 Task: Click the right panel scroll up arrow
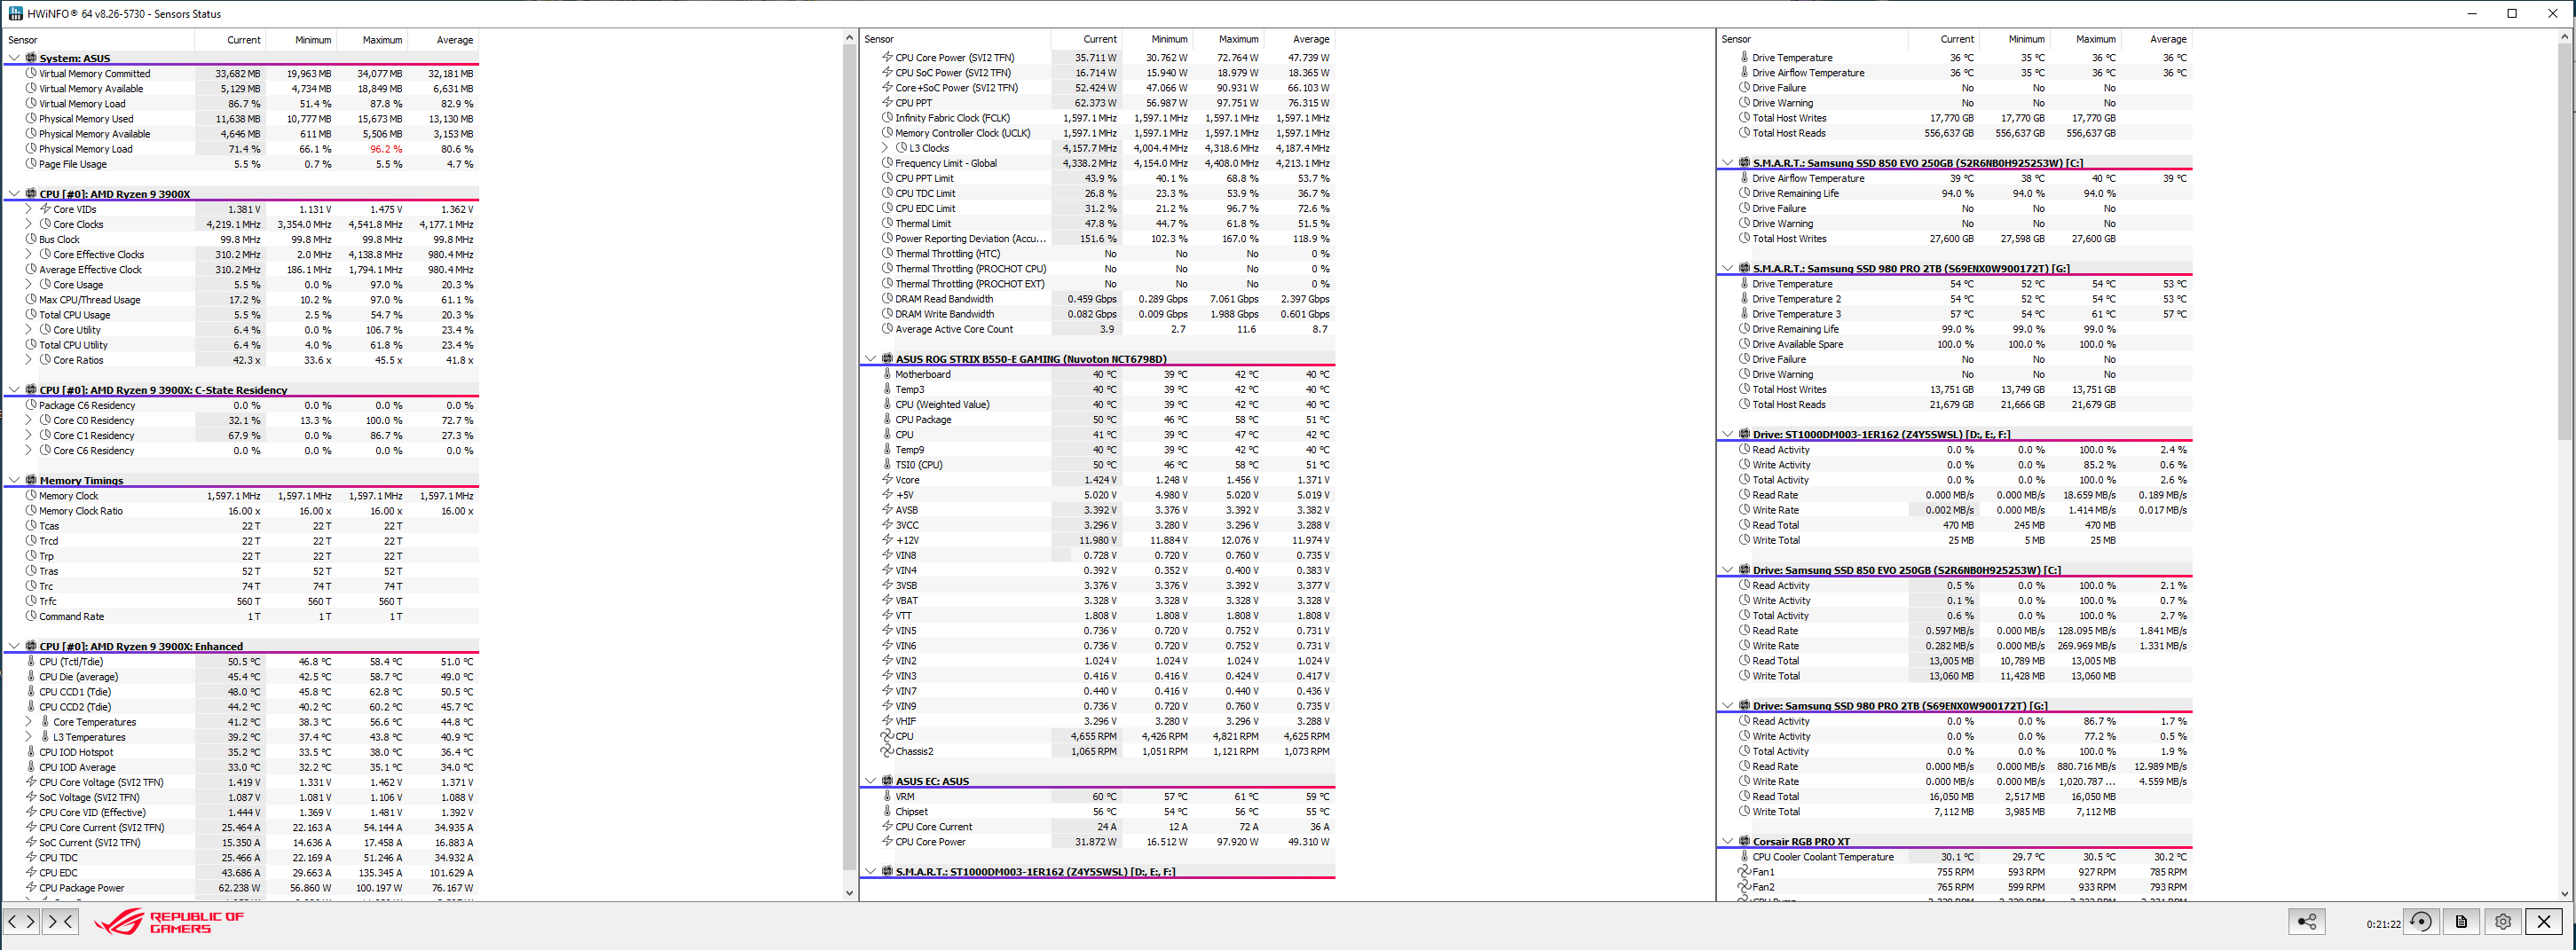coord(2565,37)
